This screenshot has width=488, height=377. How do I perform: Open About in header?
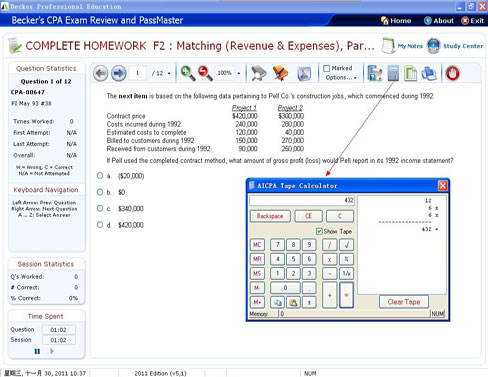click(439, 21)
